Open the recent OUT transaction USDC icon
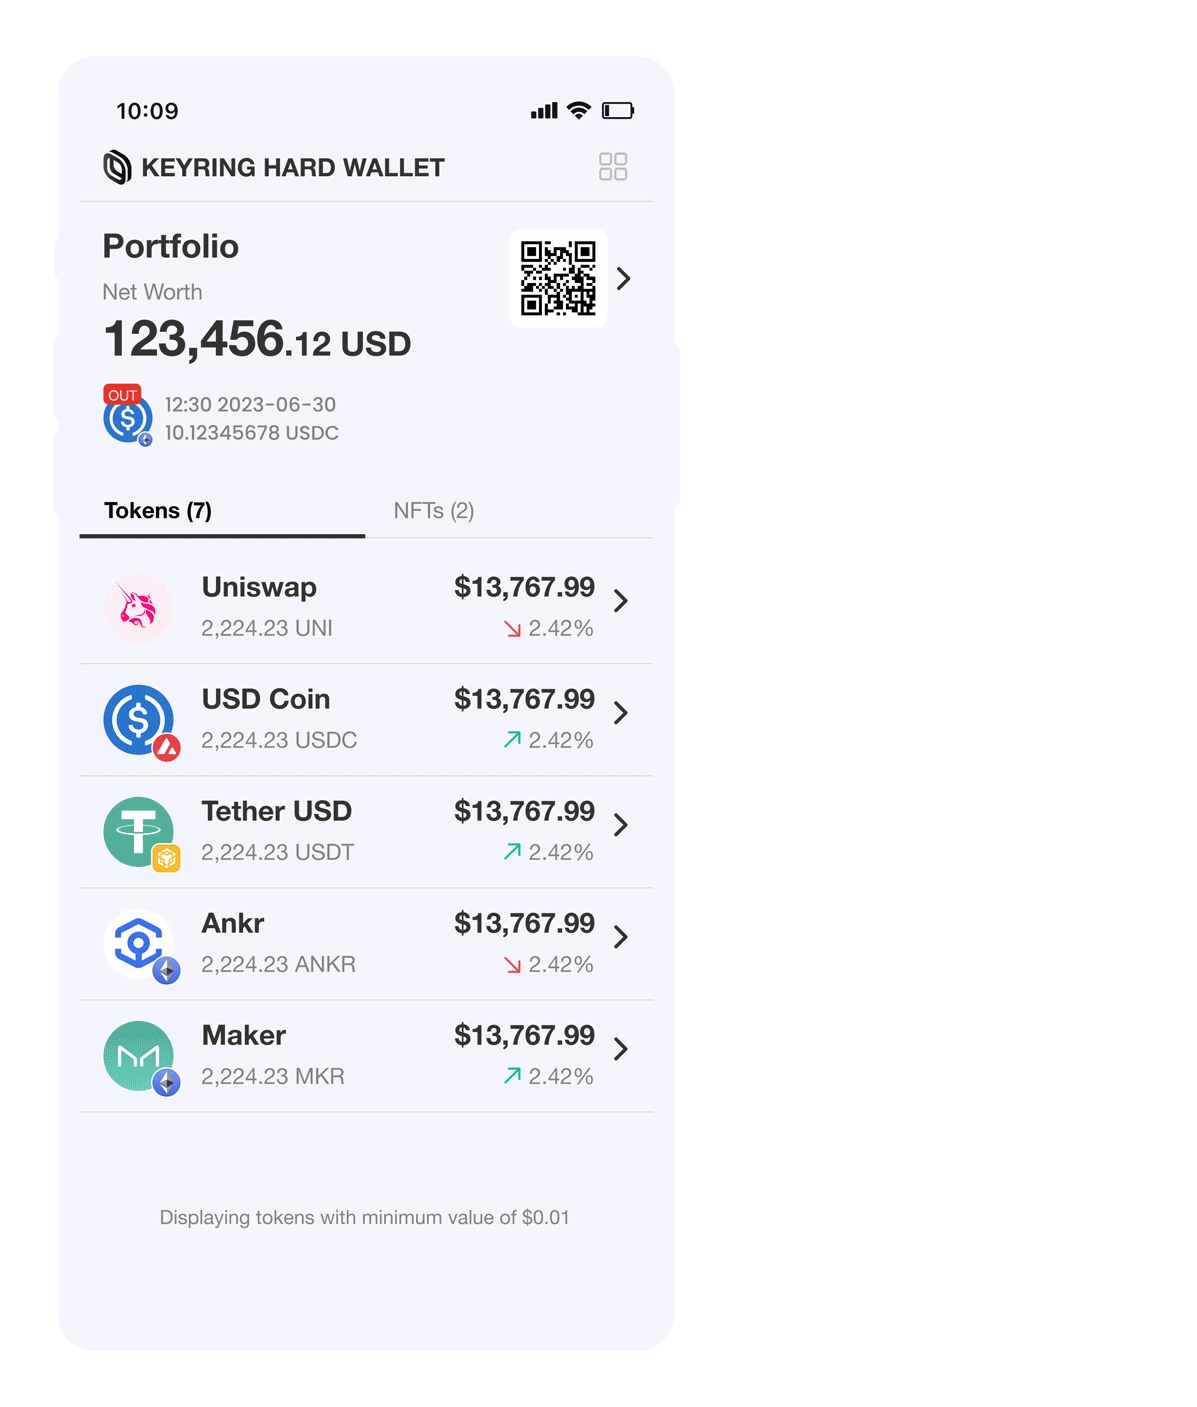The width and height of the screenshot is (1197, 1407). pos(127,418)
